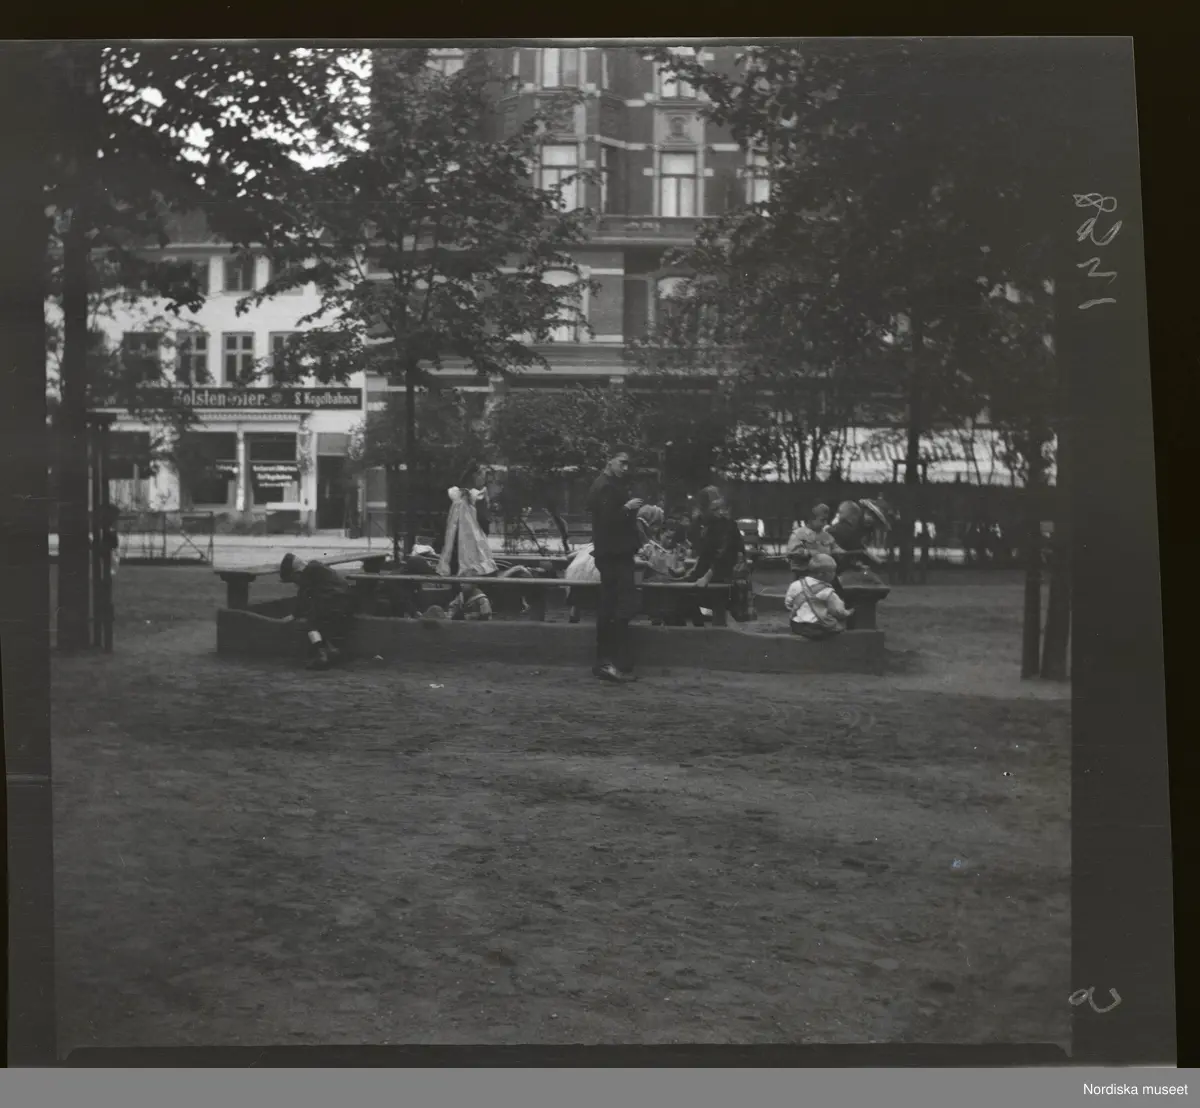
Task: Select the toddler wearing suspenders
Action: point(816,598)
